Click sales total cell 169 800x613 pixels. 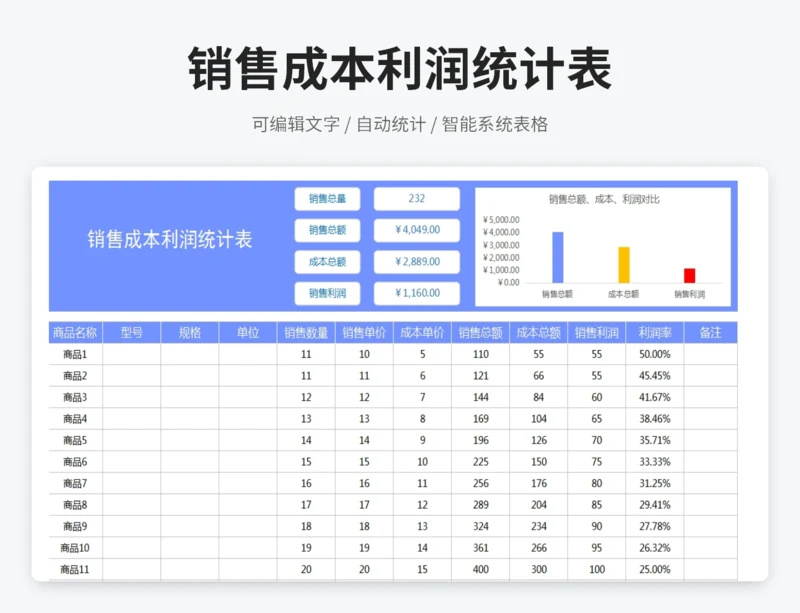pyautogui.click(x=481, y=419)
